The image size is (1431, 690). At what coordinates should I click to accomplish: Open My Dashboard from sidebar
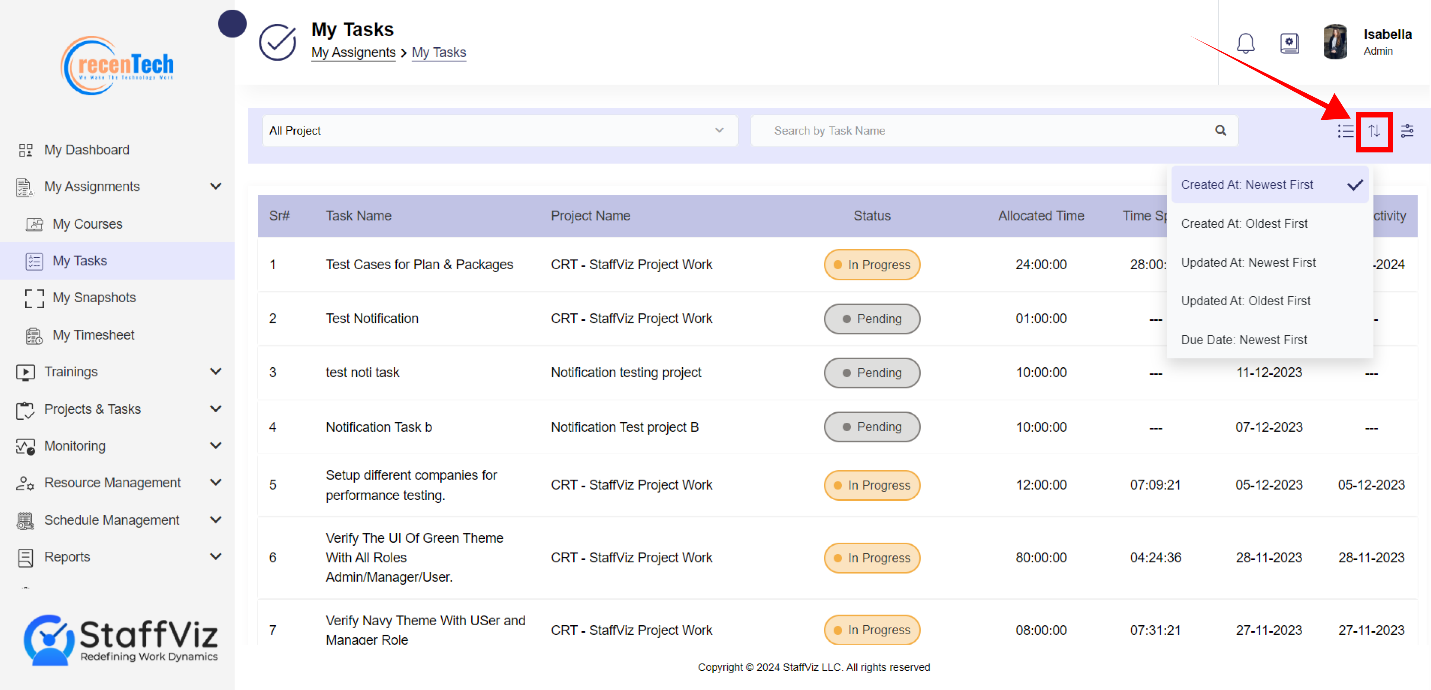87,150
